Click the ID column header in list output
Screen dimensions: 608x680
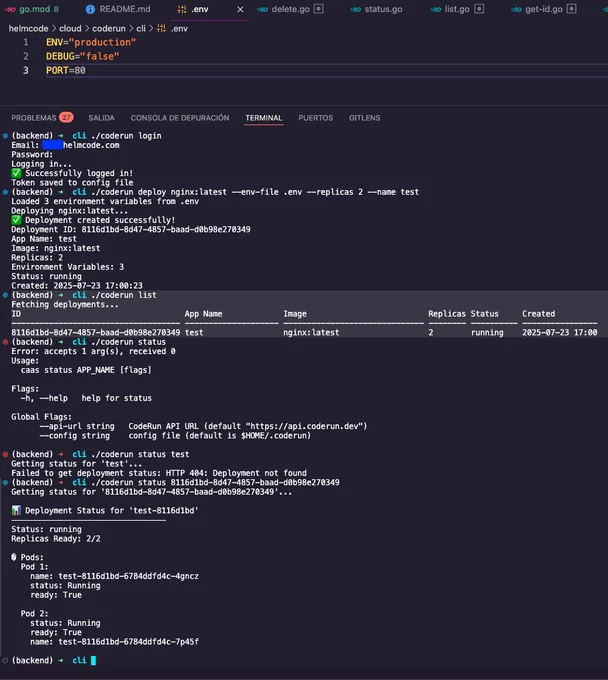click(16, 314)
